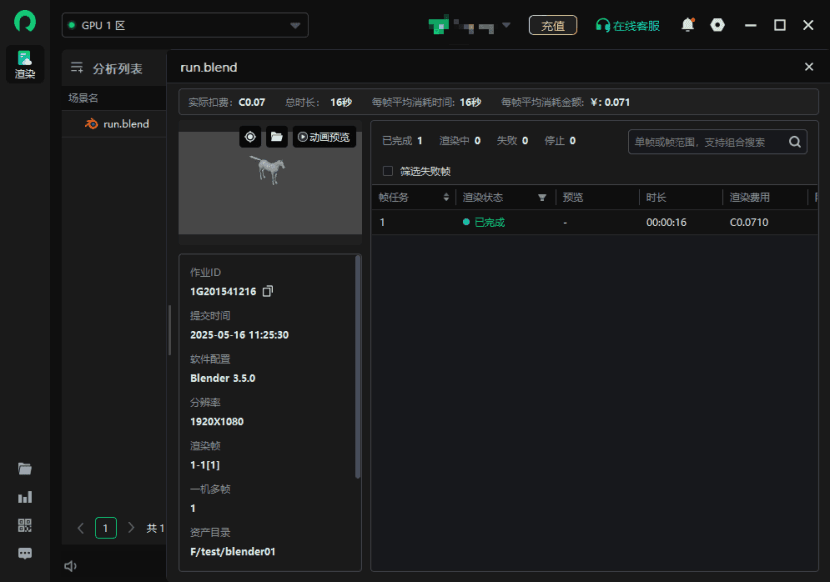Select the frame 1 table row status 已完成
Screen dimensions: 830x583
tap(484, 222)
